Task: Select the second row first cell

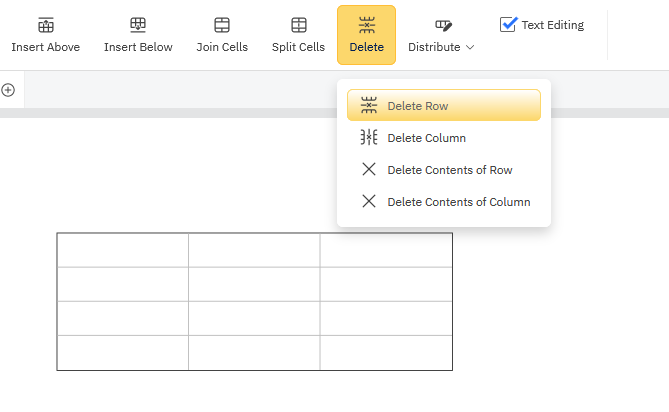Action: (122, 284)
